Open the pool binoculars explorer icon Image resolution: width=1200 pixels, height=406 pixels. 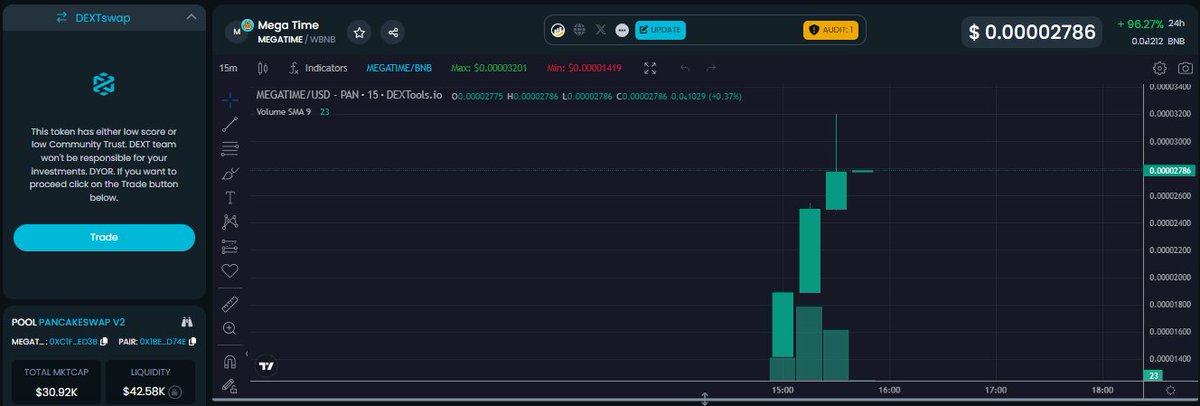point(186,322)
